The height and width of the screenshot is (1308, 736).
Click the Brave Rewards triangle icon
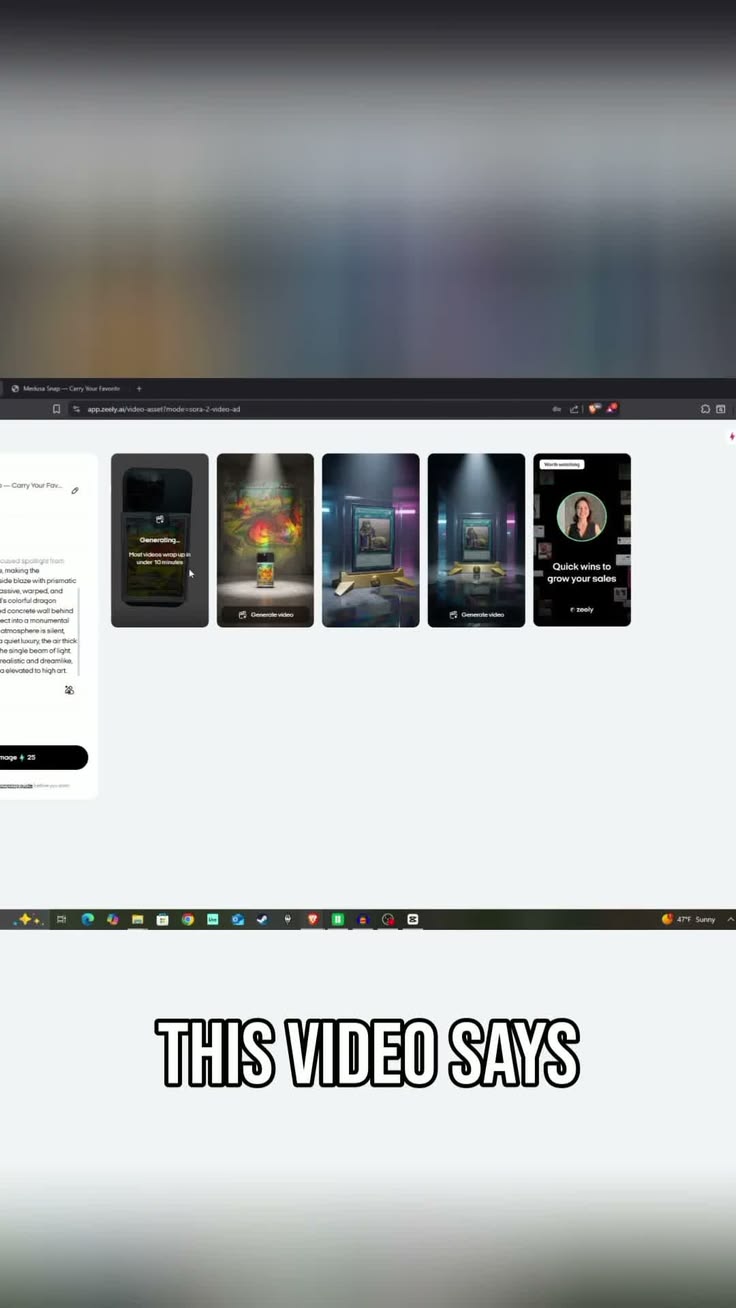(610, 409)
